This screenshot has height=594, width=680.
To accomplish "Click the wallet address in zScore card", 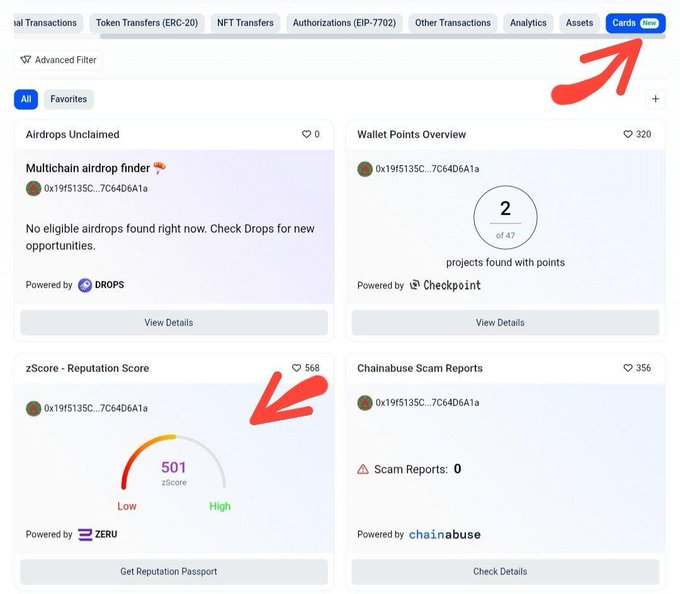I will tap(96, 408).
